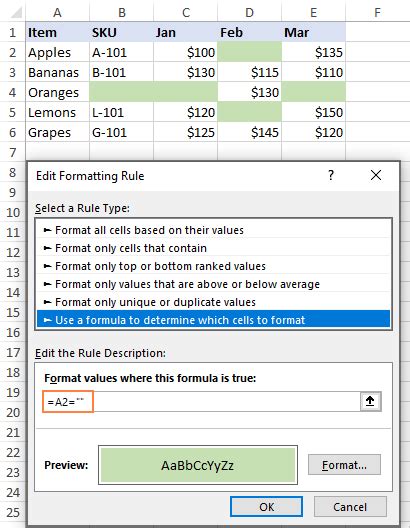Click the collapse dialog arrow beside formula field
410x528 pixels.
[x=370, y=401]
